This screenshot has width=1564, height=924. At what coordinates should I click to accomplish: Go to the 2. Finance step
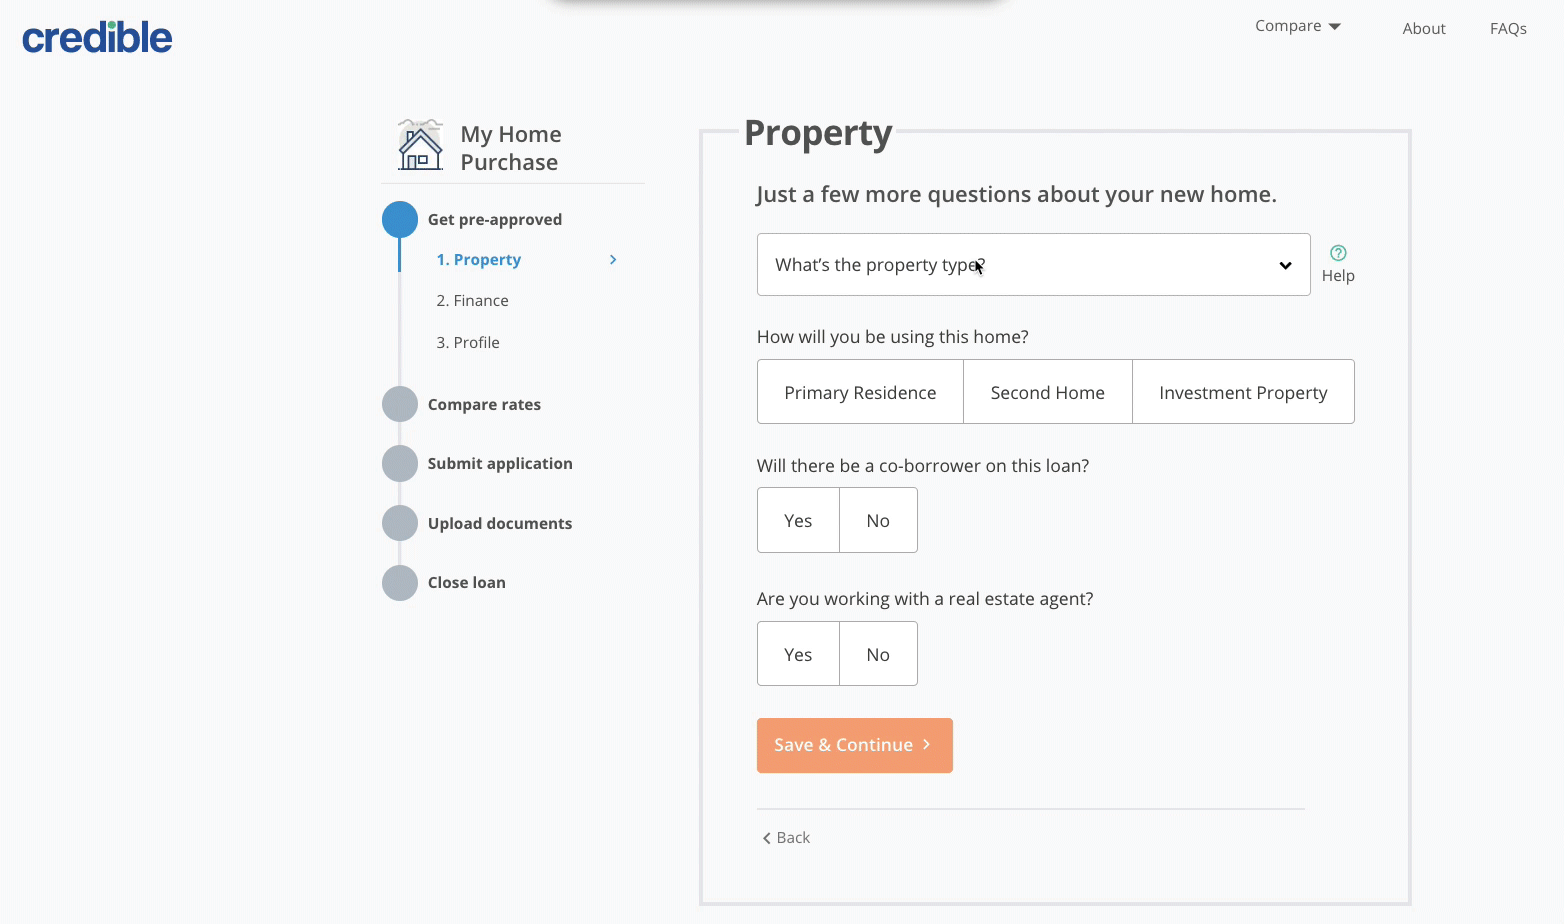point(472,301)
